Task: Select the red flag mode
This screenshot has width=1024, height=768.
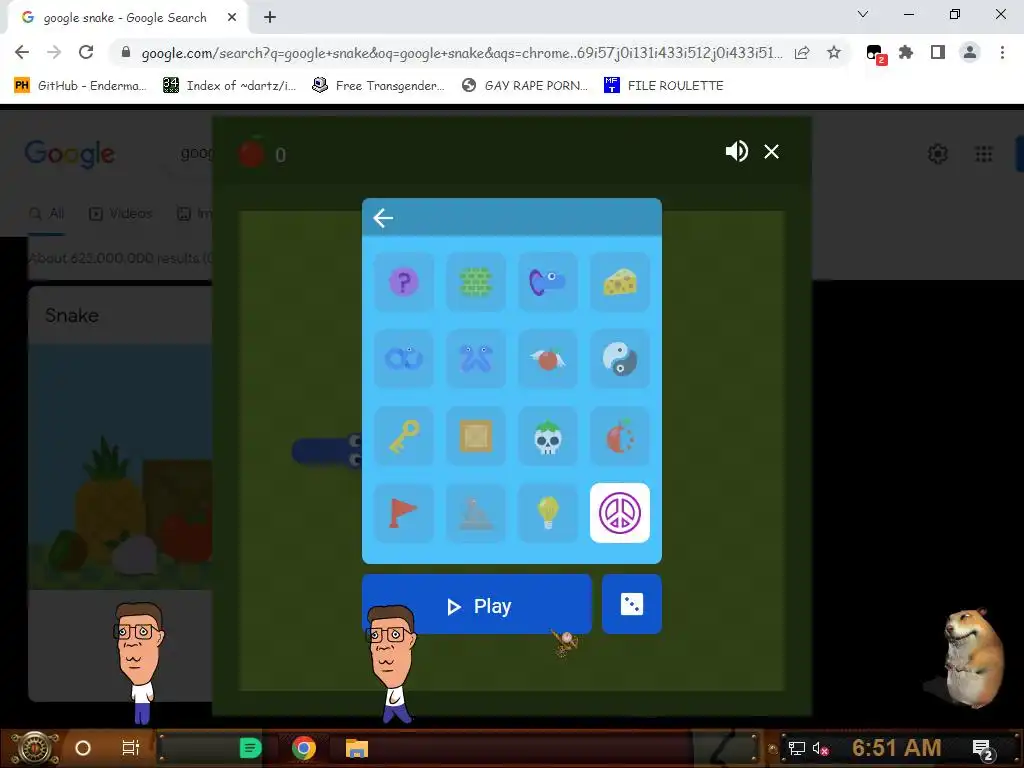Action: pos(404,513)
